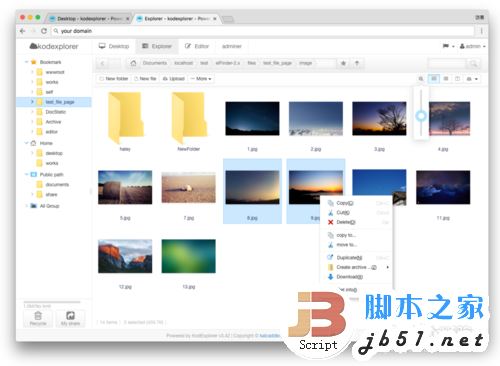Reload the browser page
Viewport: 500px width, 366px height.
coord(44,31)
